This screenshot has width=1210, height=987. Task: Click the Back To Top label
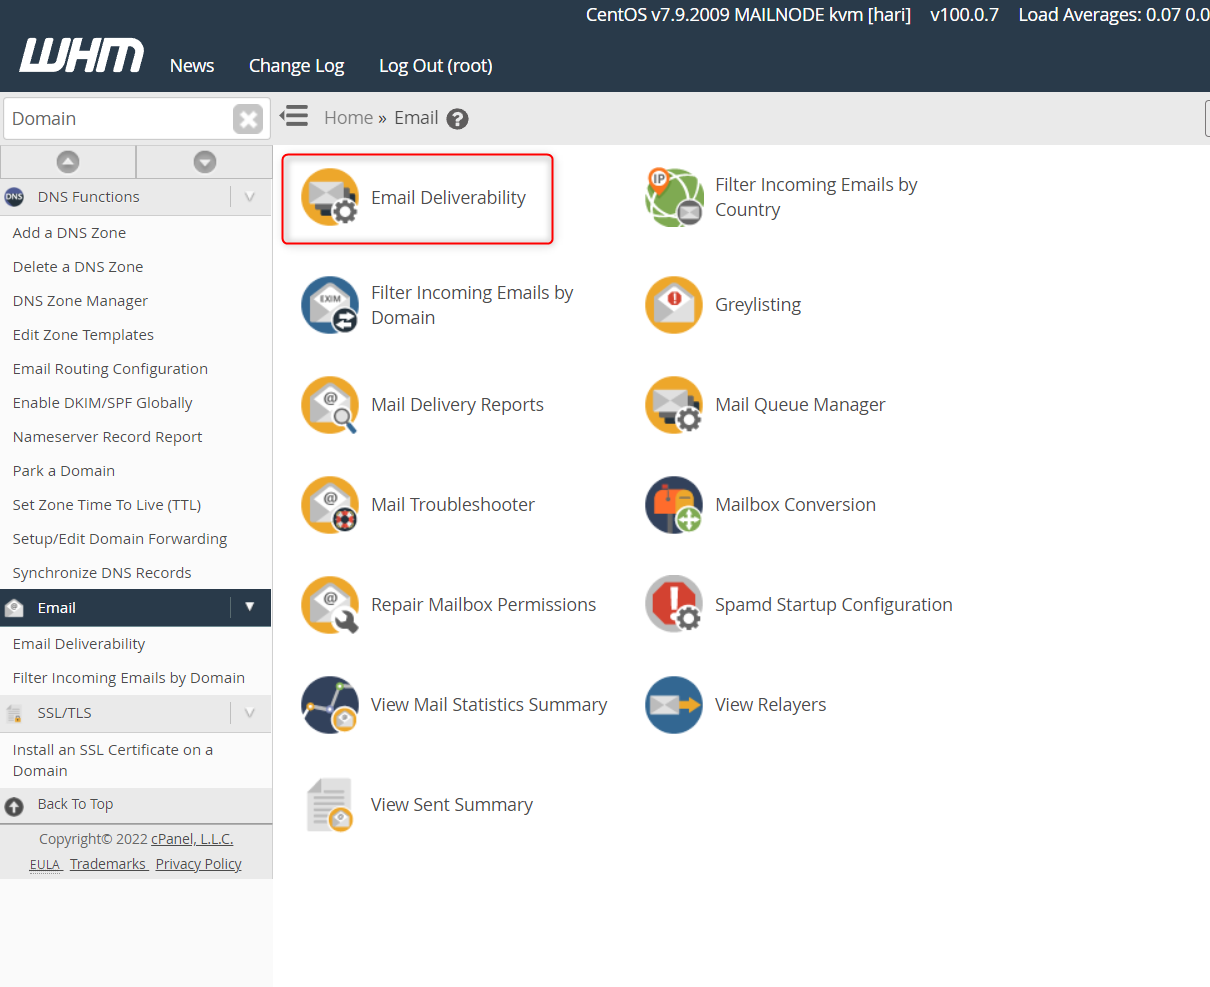pos(75,804)
